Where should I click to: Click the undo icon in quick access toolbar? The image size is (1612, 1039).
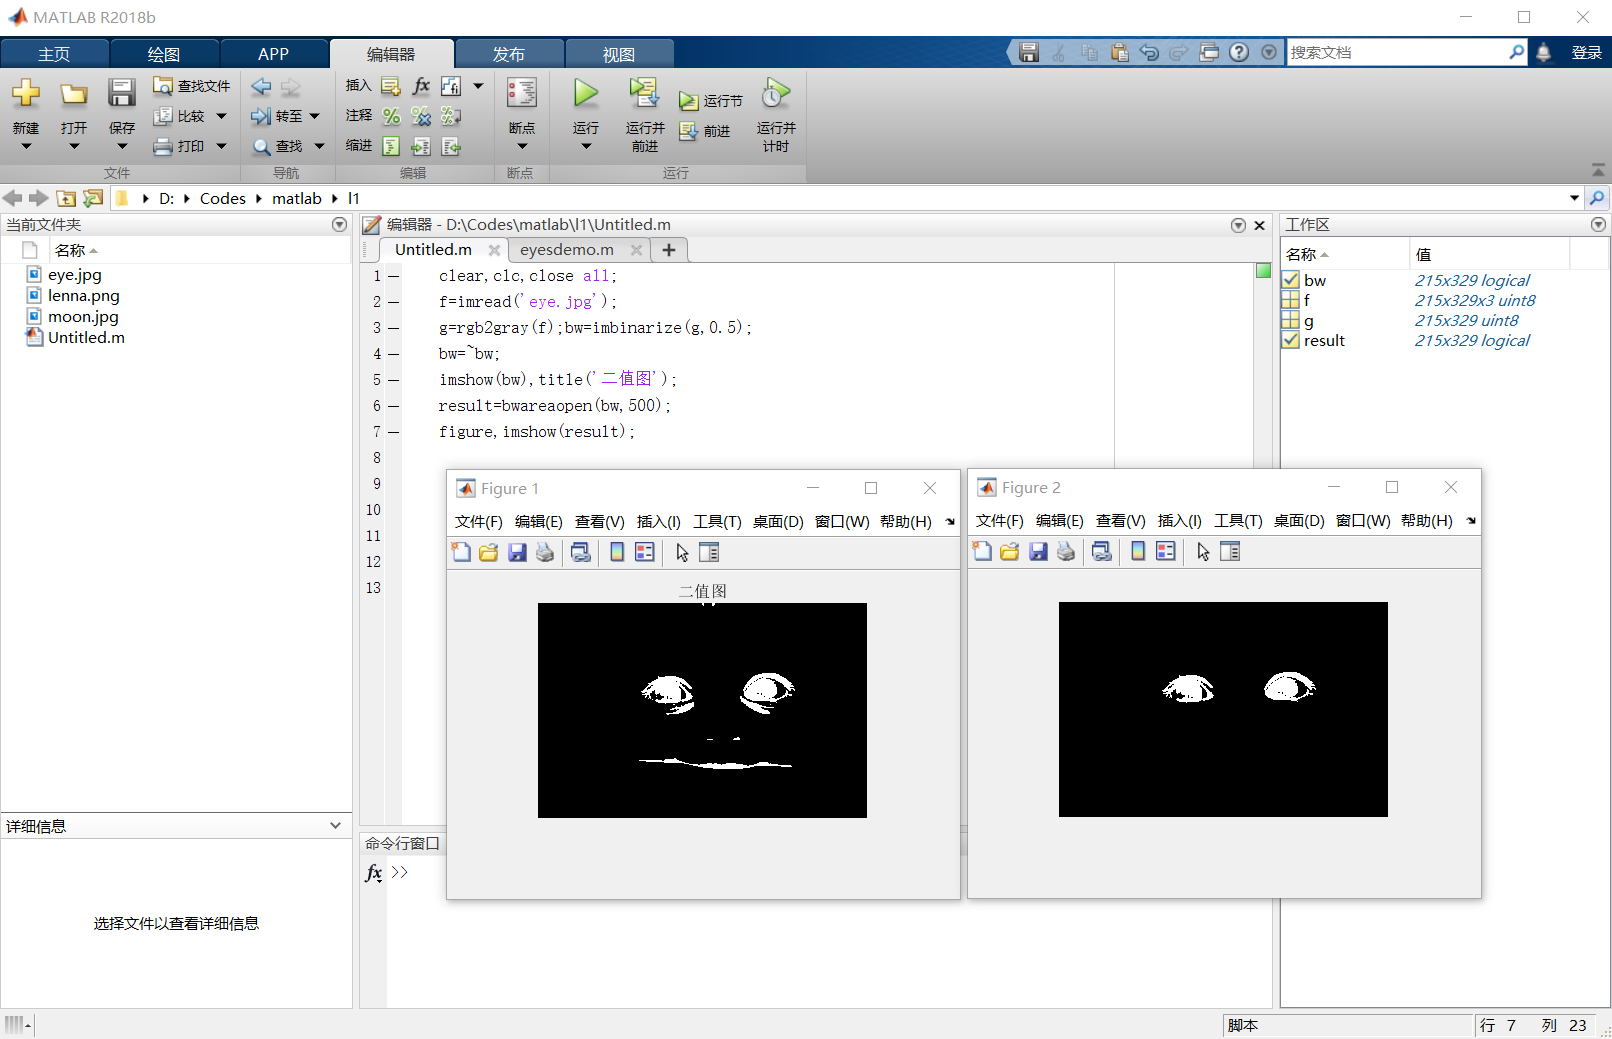[x=1150, y=52]
